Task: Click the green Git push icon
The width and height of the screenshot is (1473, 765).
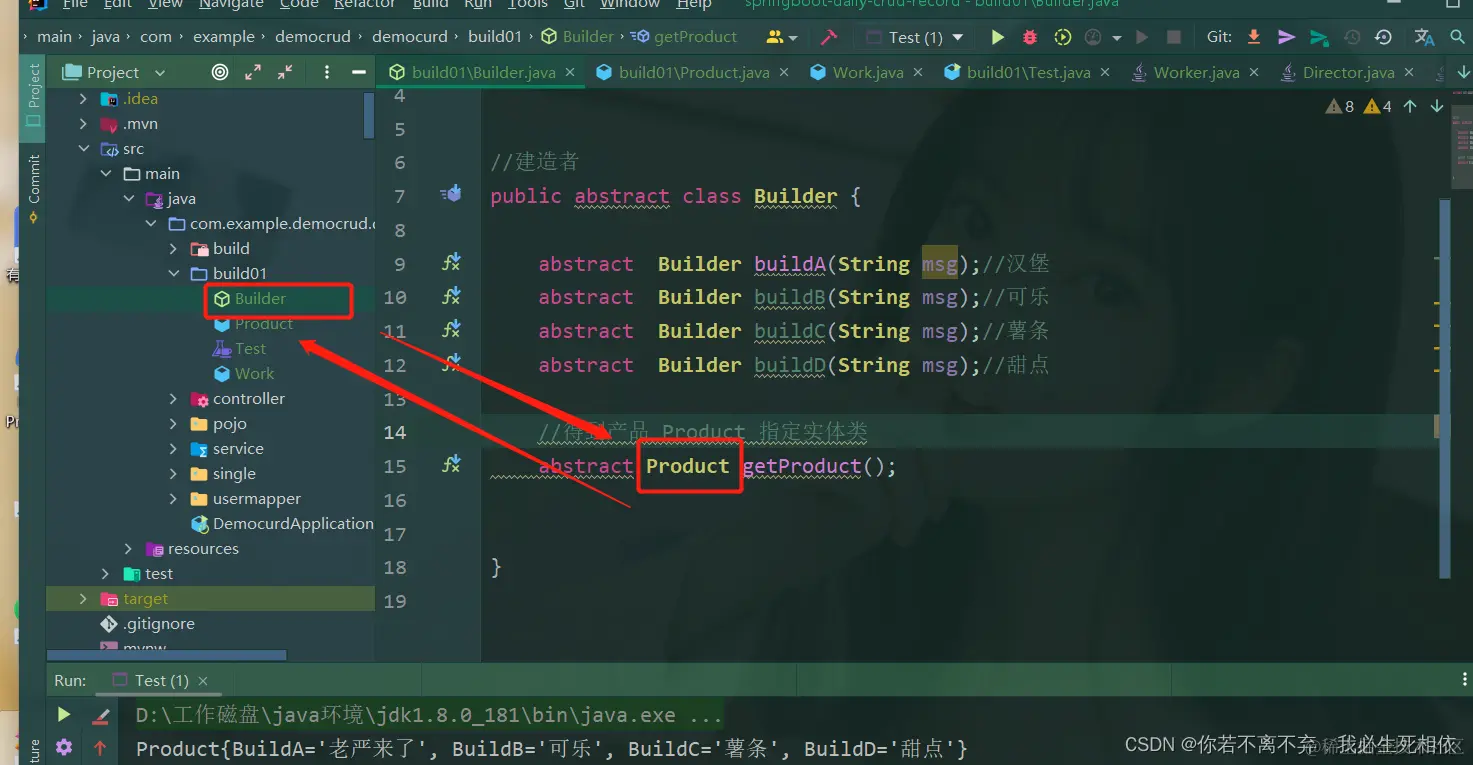Action: pos(1319,37)
